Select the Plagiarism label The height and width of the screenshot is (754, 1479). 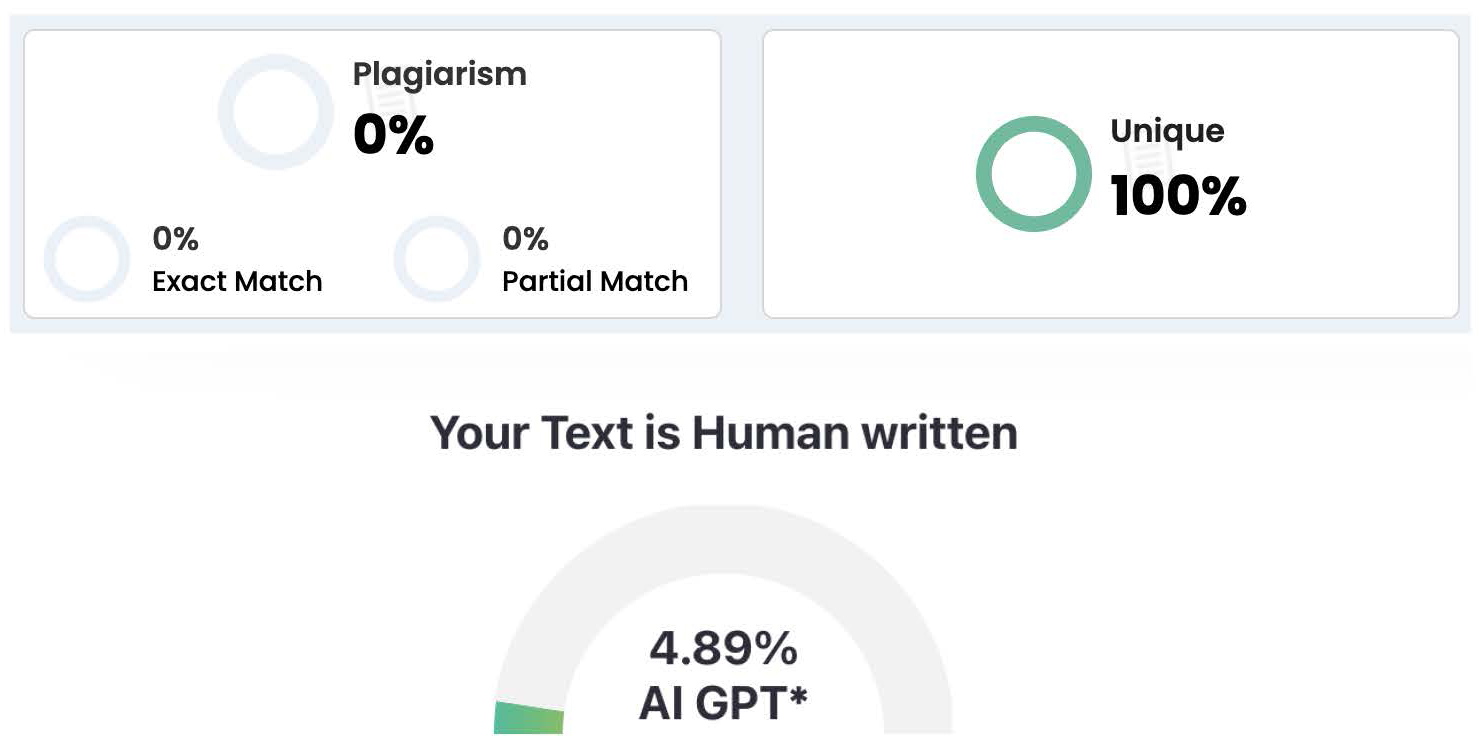(x=439, y=74)
